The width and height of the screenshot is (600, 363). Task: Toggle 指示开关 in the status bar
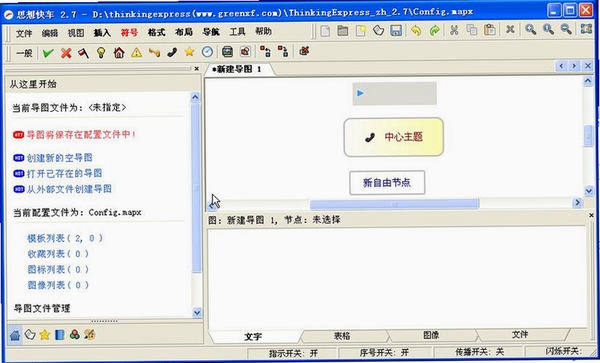tap(293, 353)
